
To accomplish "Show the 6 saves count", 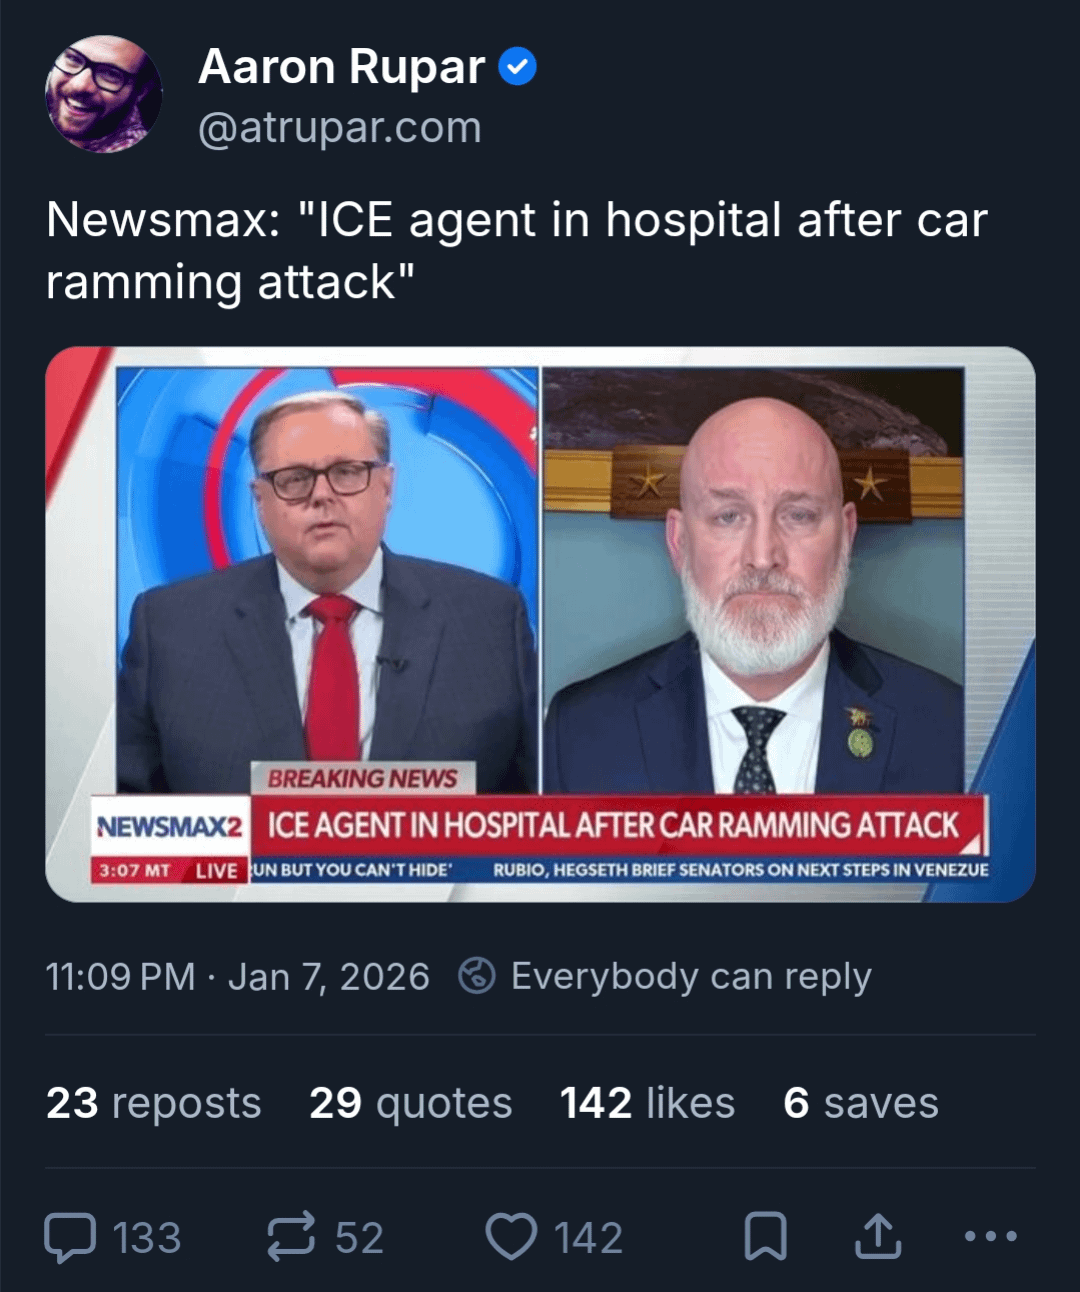I will [x=861, y=1103].
